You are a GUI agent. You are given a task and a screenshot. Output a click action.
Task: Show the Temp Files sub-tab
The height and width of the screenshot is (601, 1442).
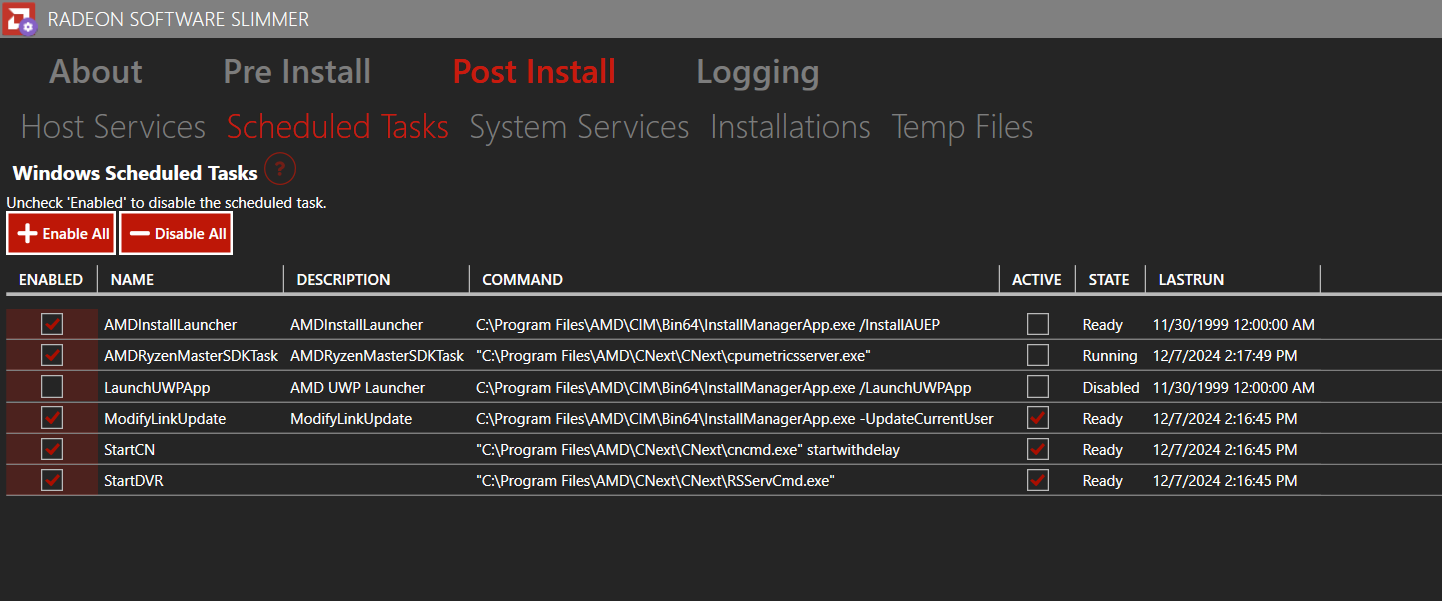[962, 127]
